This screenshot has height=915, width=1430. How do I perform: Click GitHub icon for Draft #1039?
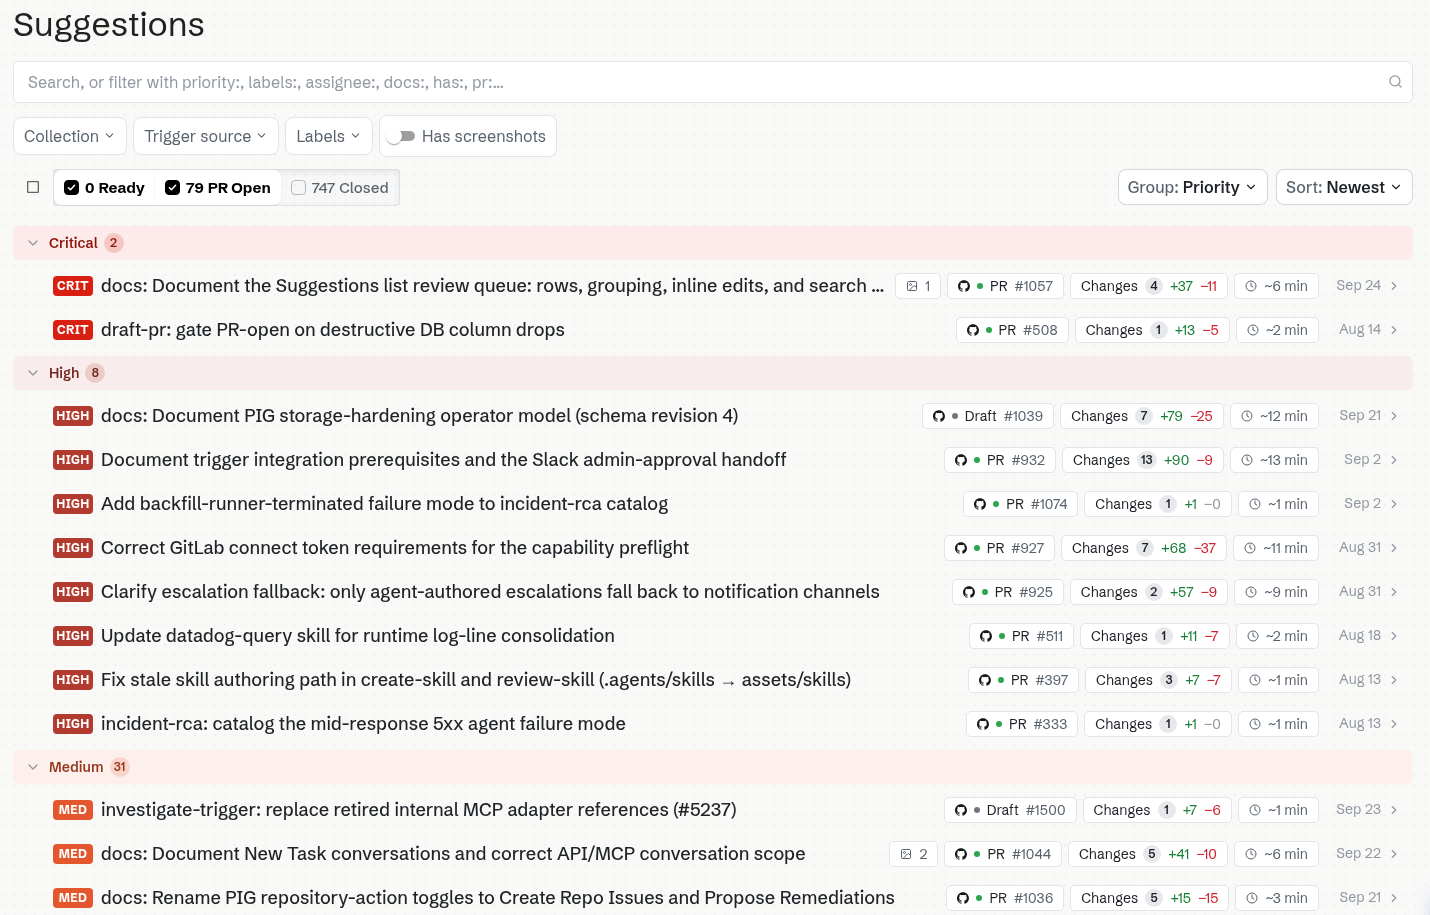[939, 416]
